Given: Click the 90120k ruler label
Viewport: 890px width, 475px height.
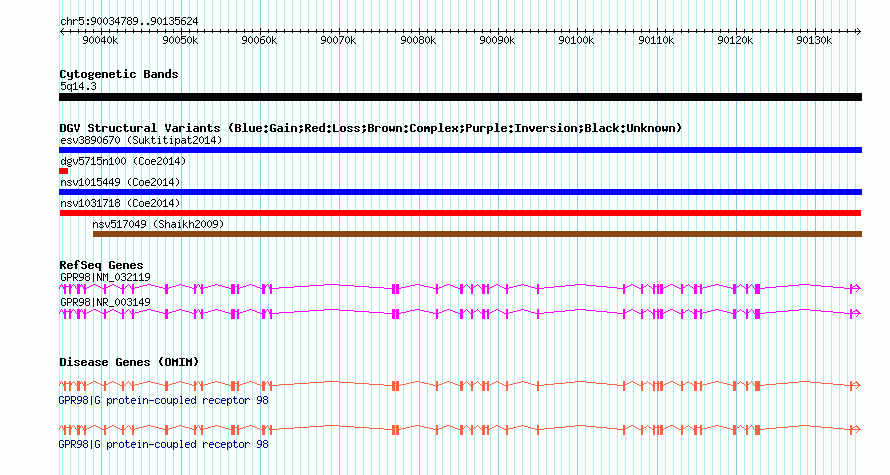Looking at the screenshot, I should point(735,41).
